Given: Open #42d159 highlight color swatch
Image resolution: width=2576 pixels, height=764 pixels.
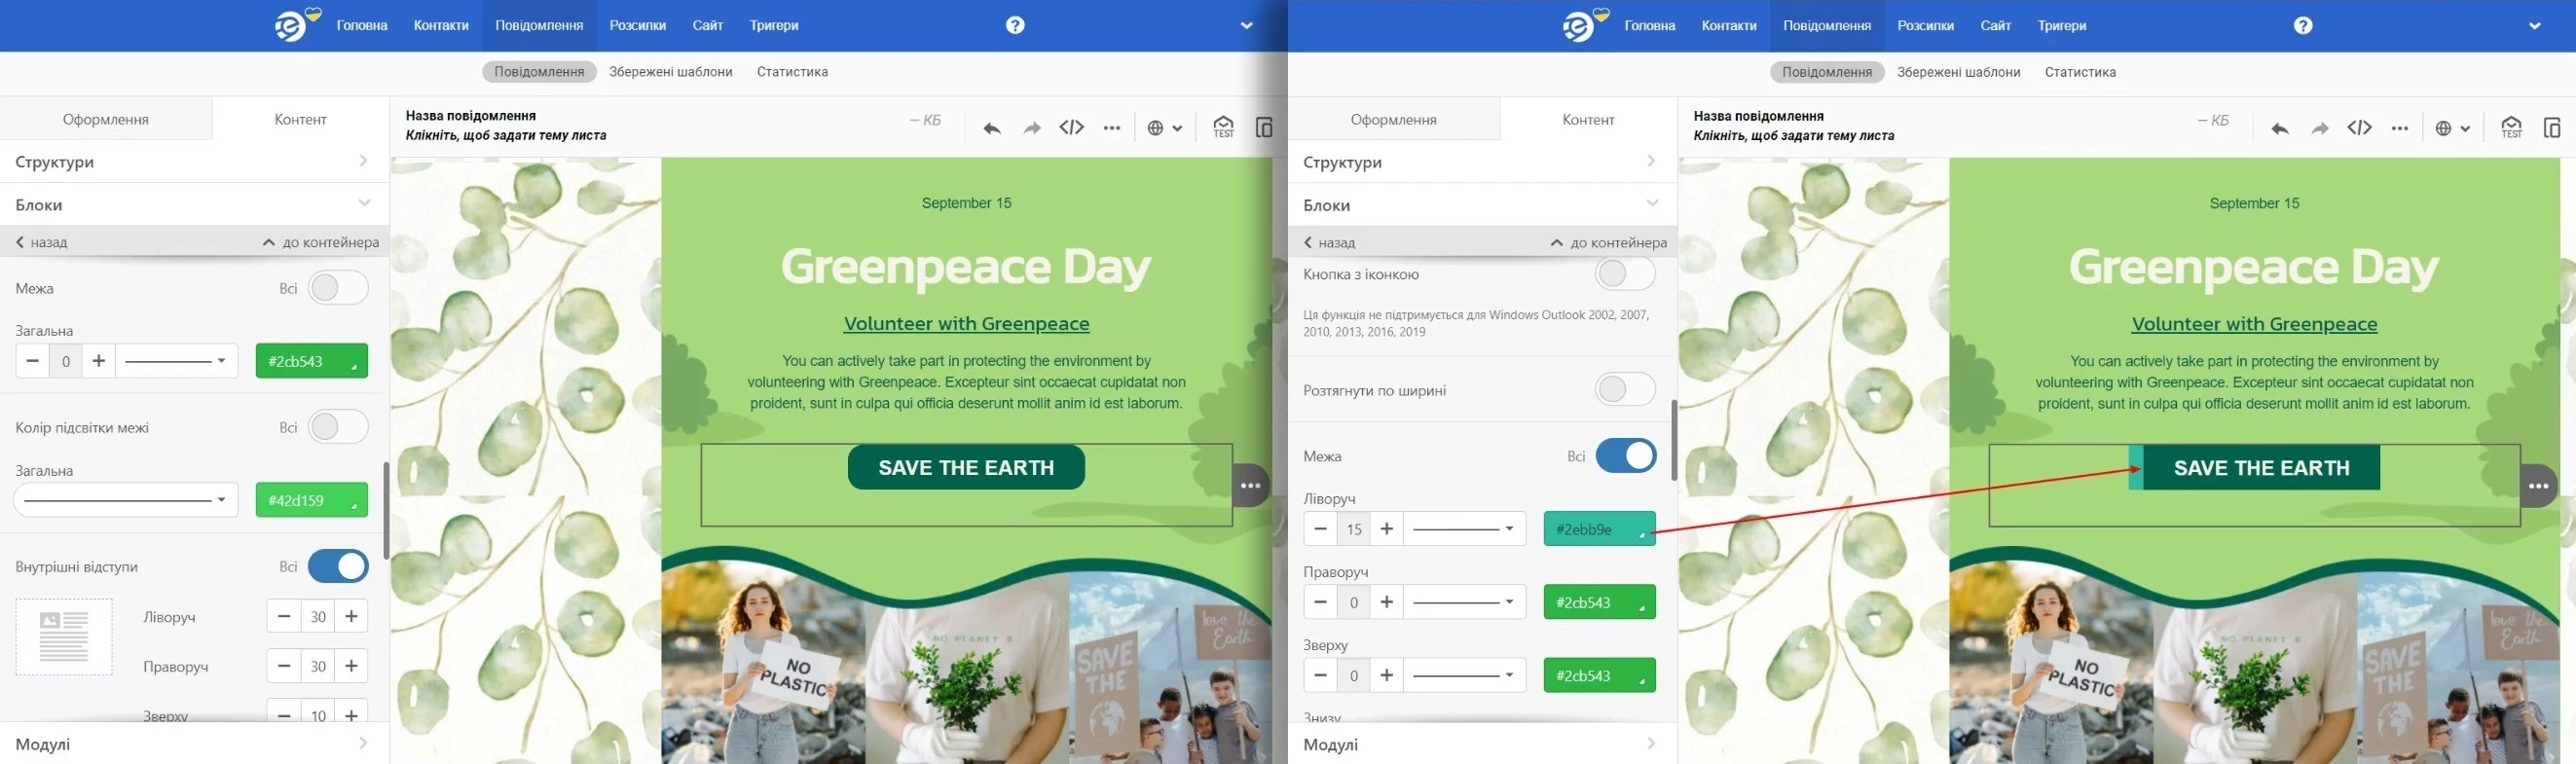Looking at the screenshot, I should click(312, 500).
